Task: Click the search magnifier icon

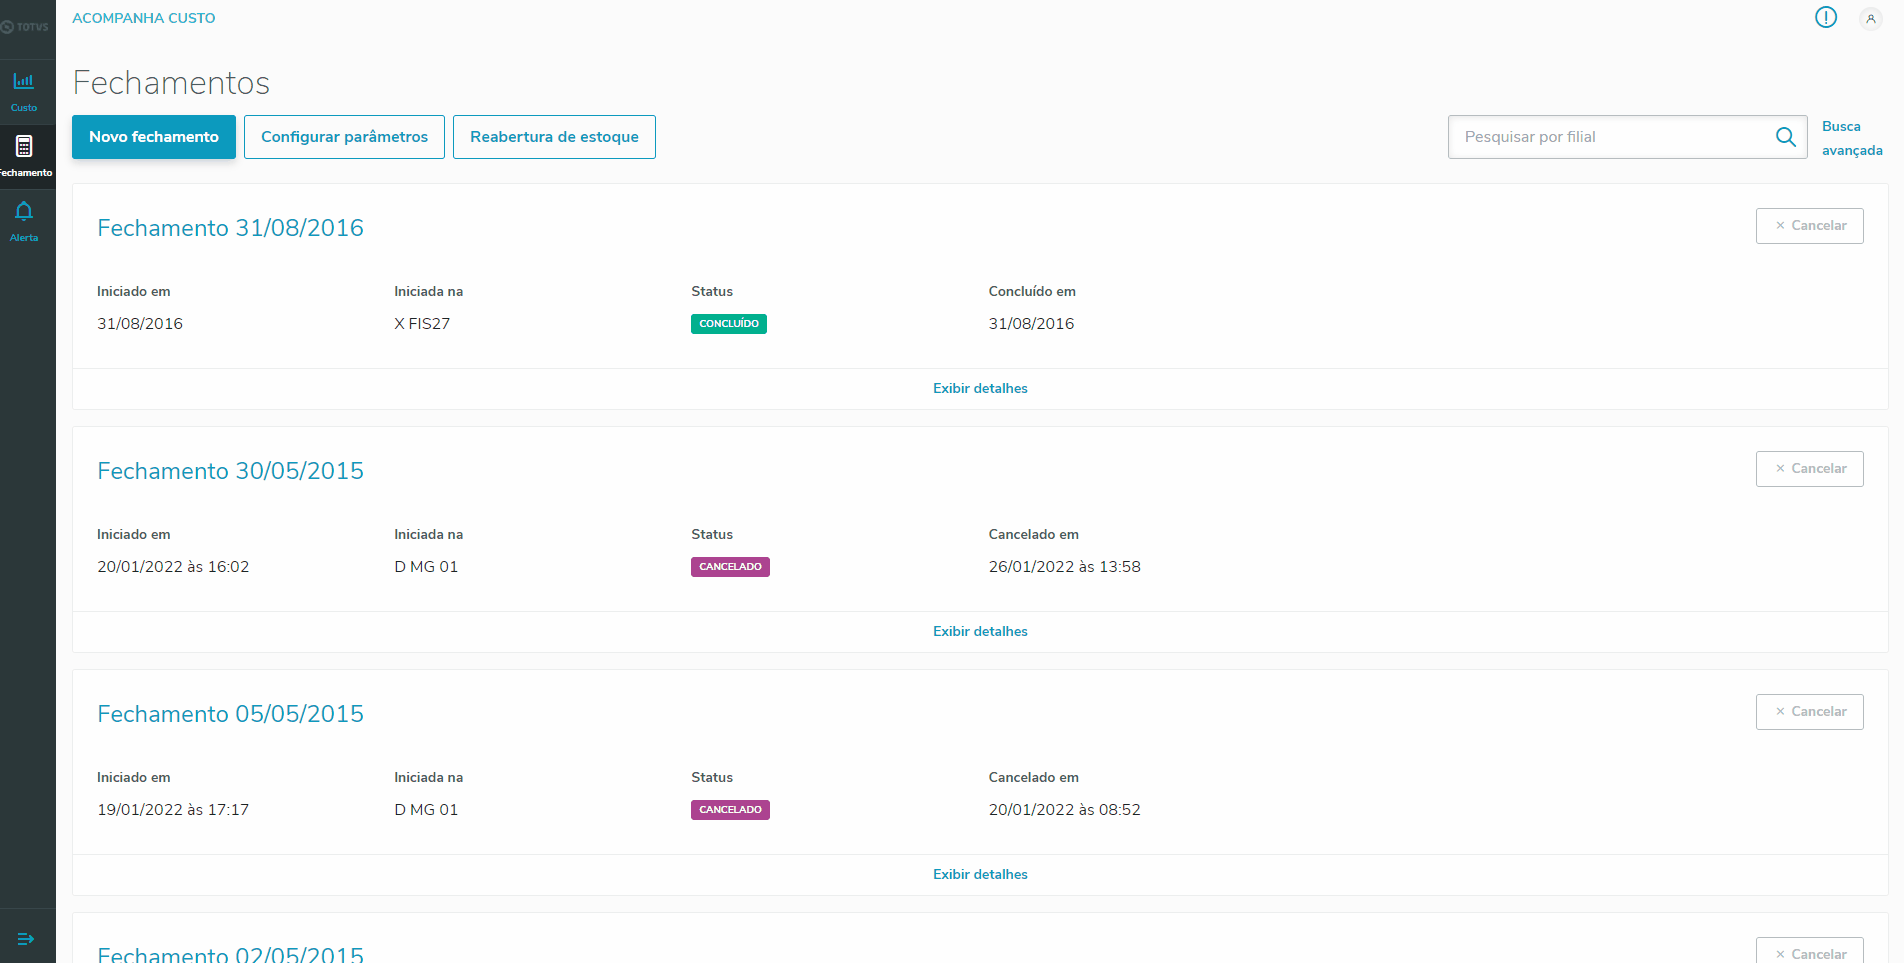Action: [x=1786, y=137]
